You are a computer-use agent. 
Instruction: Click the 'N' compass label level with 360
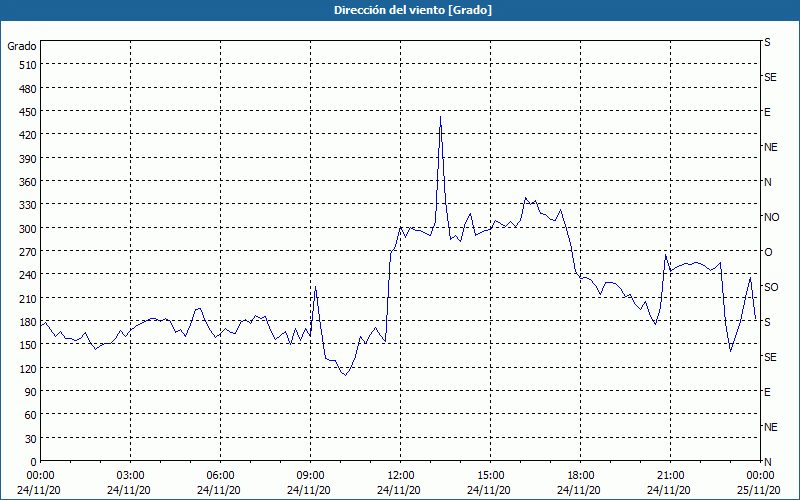768,182
